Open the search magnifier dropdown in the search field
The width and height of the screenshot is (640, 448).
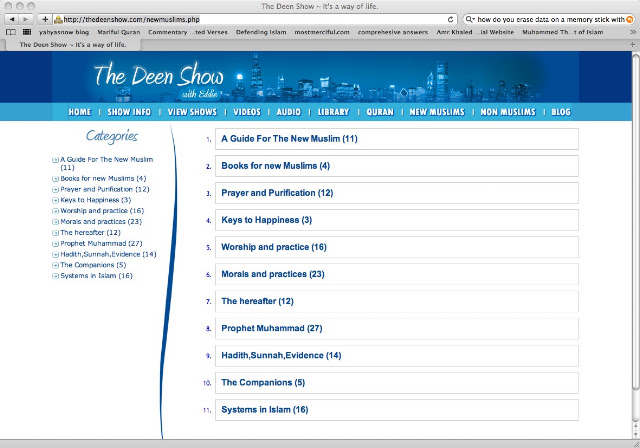(x=470, y=19)
